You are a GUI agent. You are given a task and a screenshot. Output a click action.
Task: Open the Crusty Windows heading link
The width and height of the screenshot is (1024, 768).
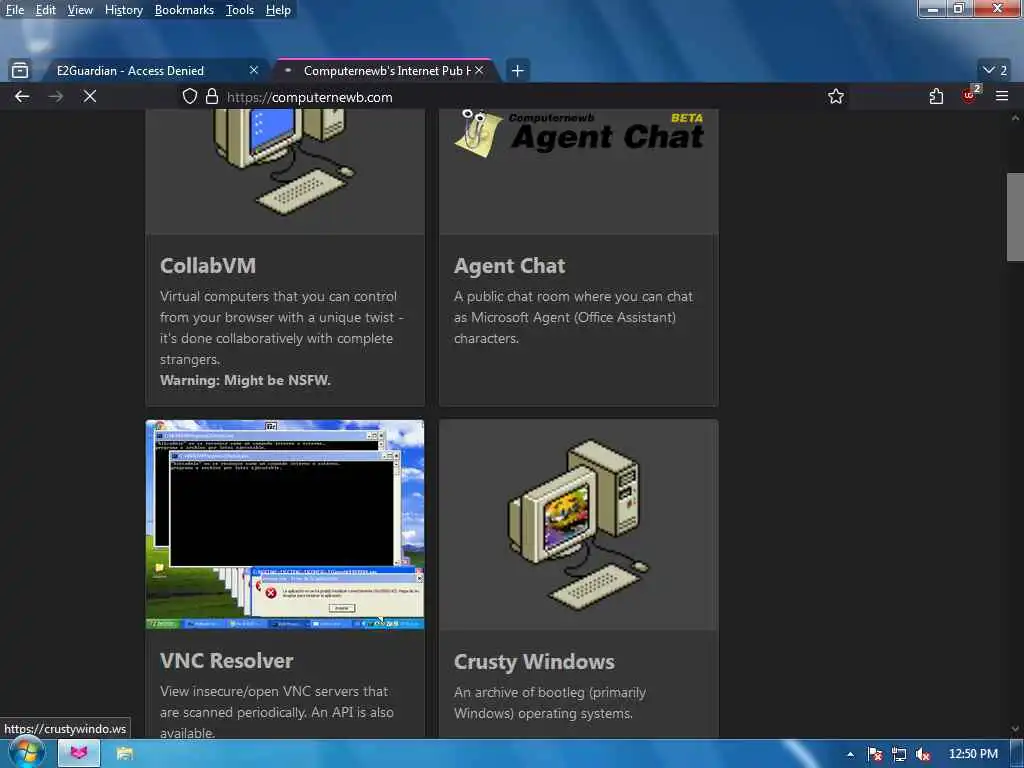pos(534,662)
